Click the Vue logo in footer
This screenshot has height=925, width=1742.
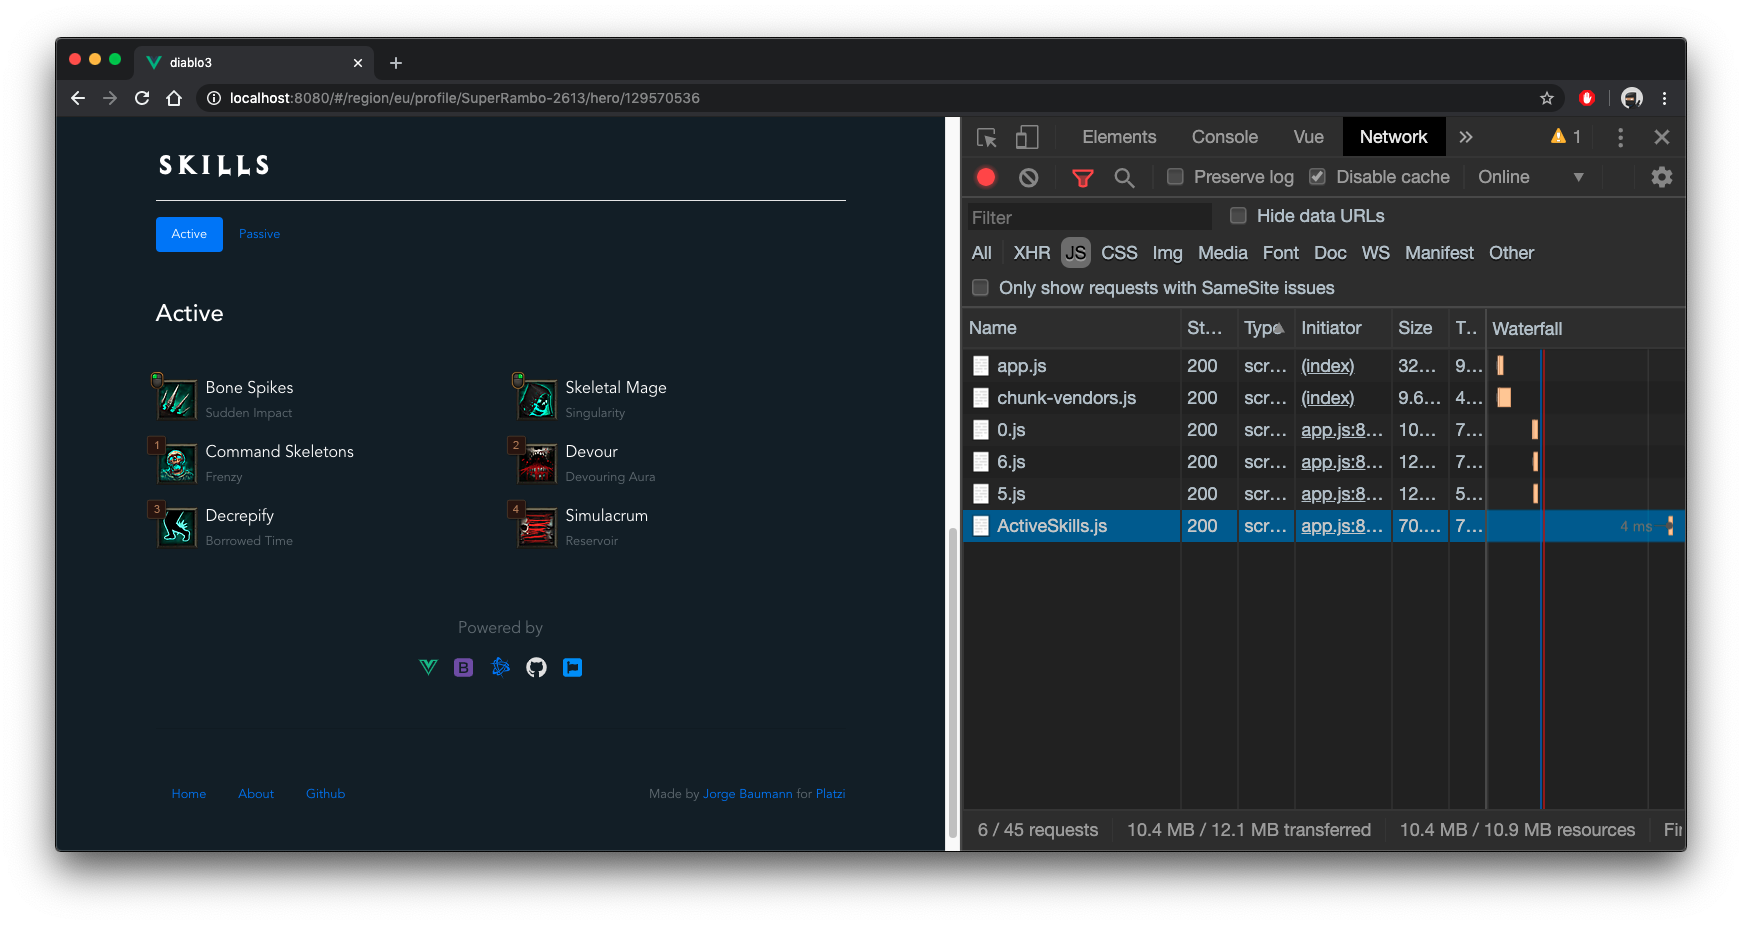click(x=428, y=667)
